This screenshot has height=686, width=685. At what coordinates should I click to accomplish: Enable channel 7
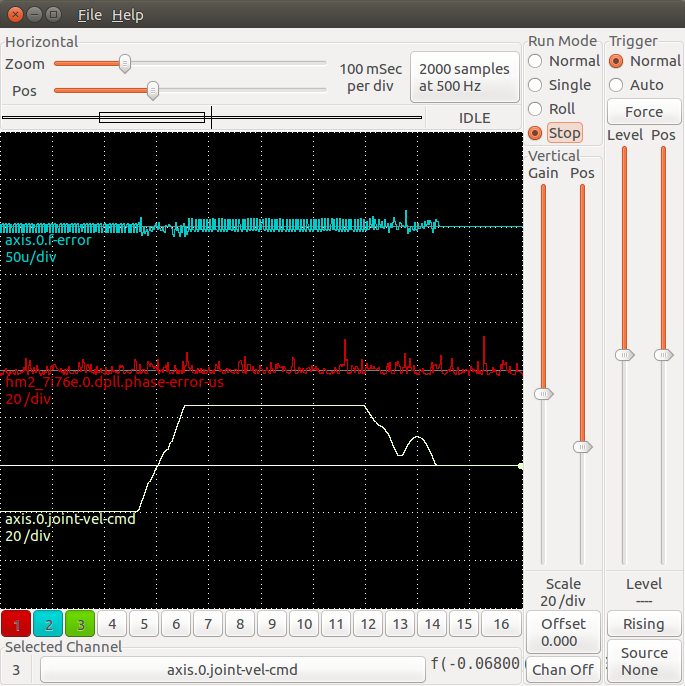coord(208,623)
